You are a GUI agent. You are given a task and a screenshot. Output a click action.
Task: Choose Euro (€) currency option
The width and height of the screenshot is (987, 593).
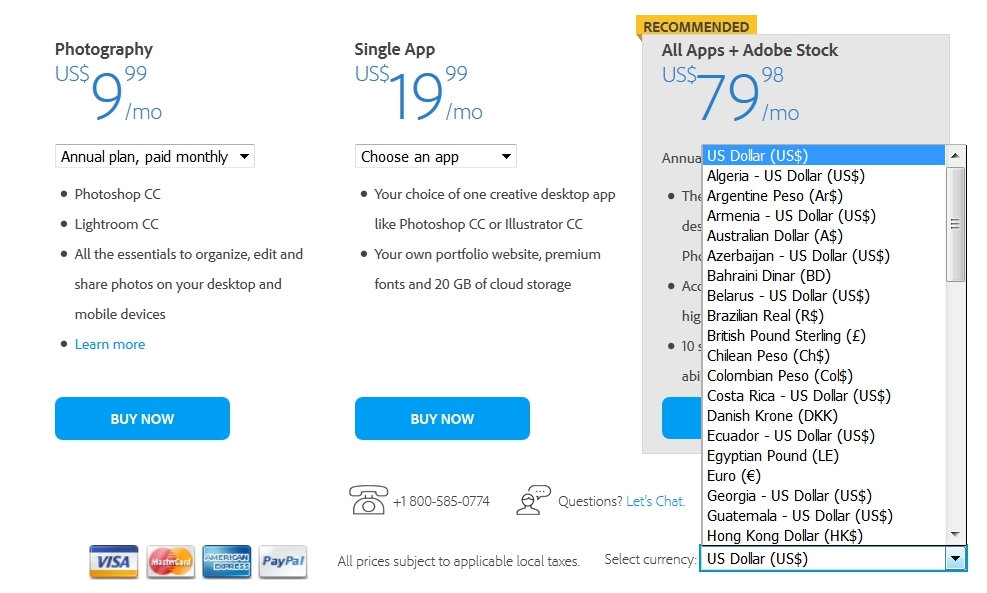[735, 476]
